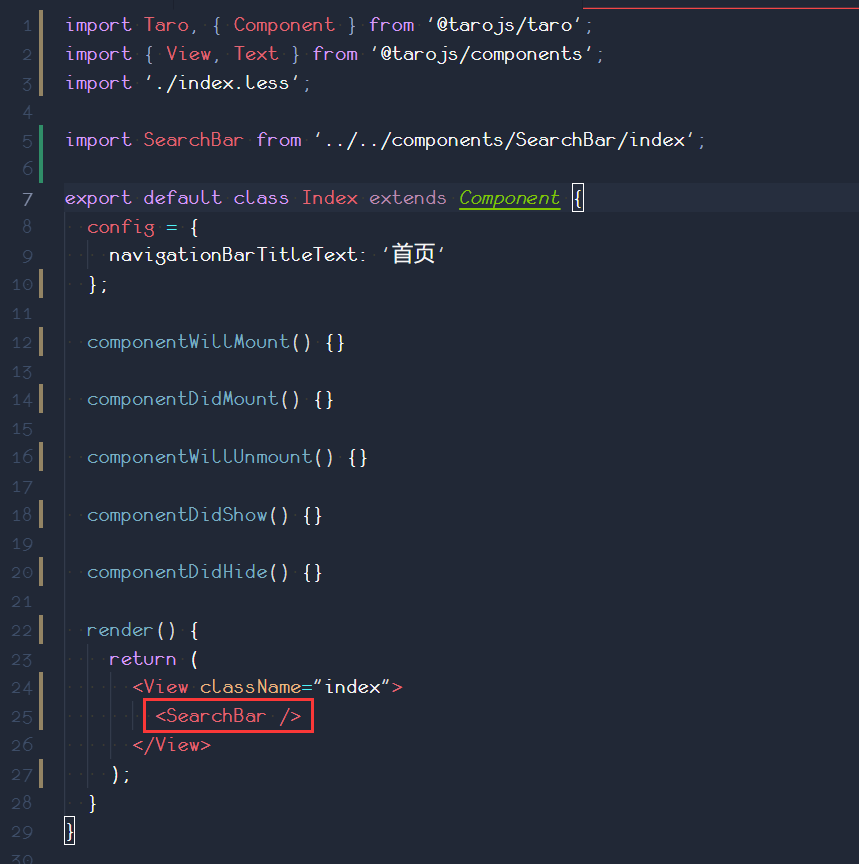The height and width of the screenshot is (864, 859).
Task: Click the opening brace highlighted on line 7
Action: pyautogui.click(x=577, y=198)
